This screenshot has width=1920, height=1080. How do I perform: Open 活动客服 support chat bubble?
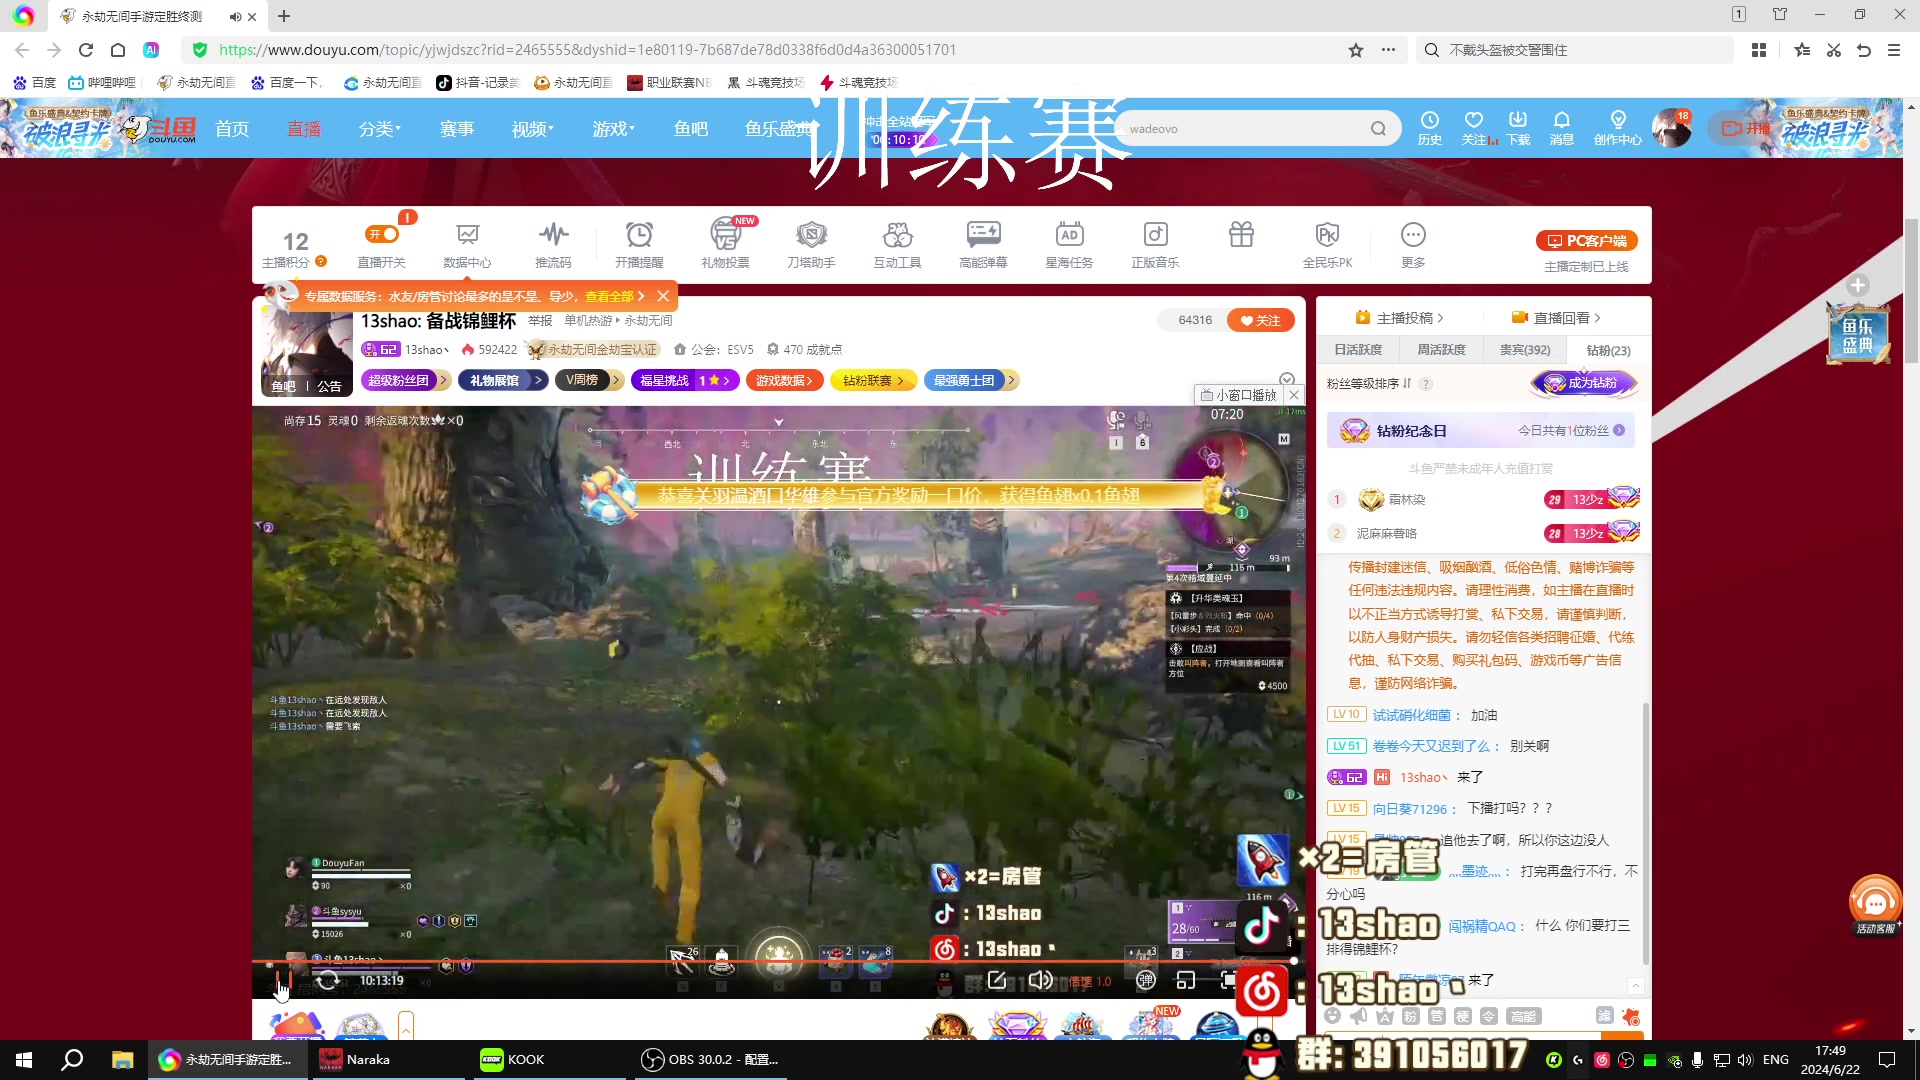[1875, 905]
